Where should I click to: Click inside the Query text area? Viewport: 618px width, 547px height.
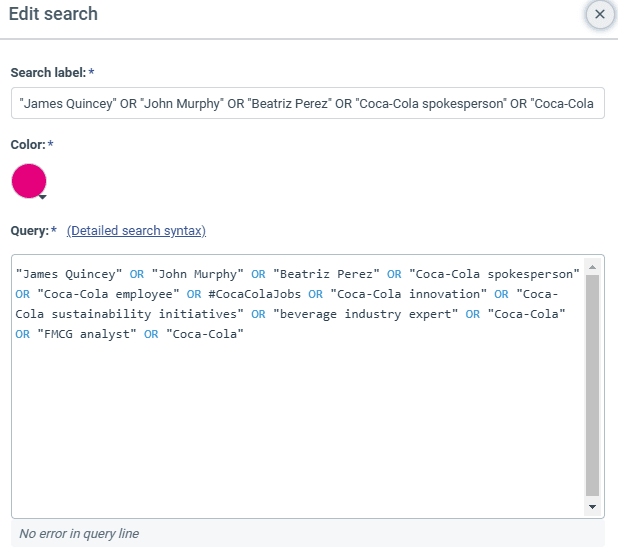coord(298,386)
